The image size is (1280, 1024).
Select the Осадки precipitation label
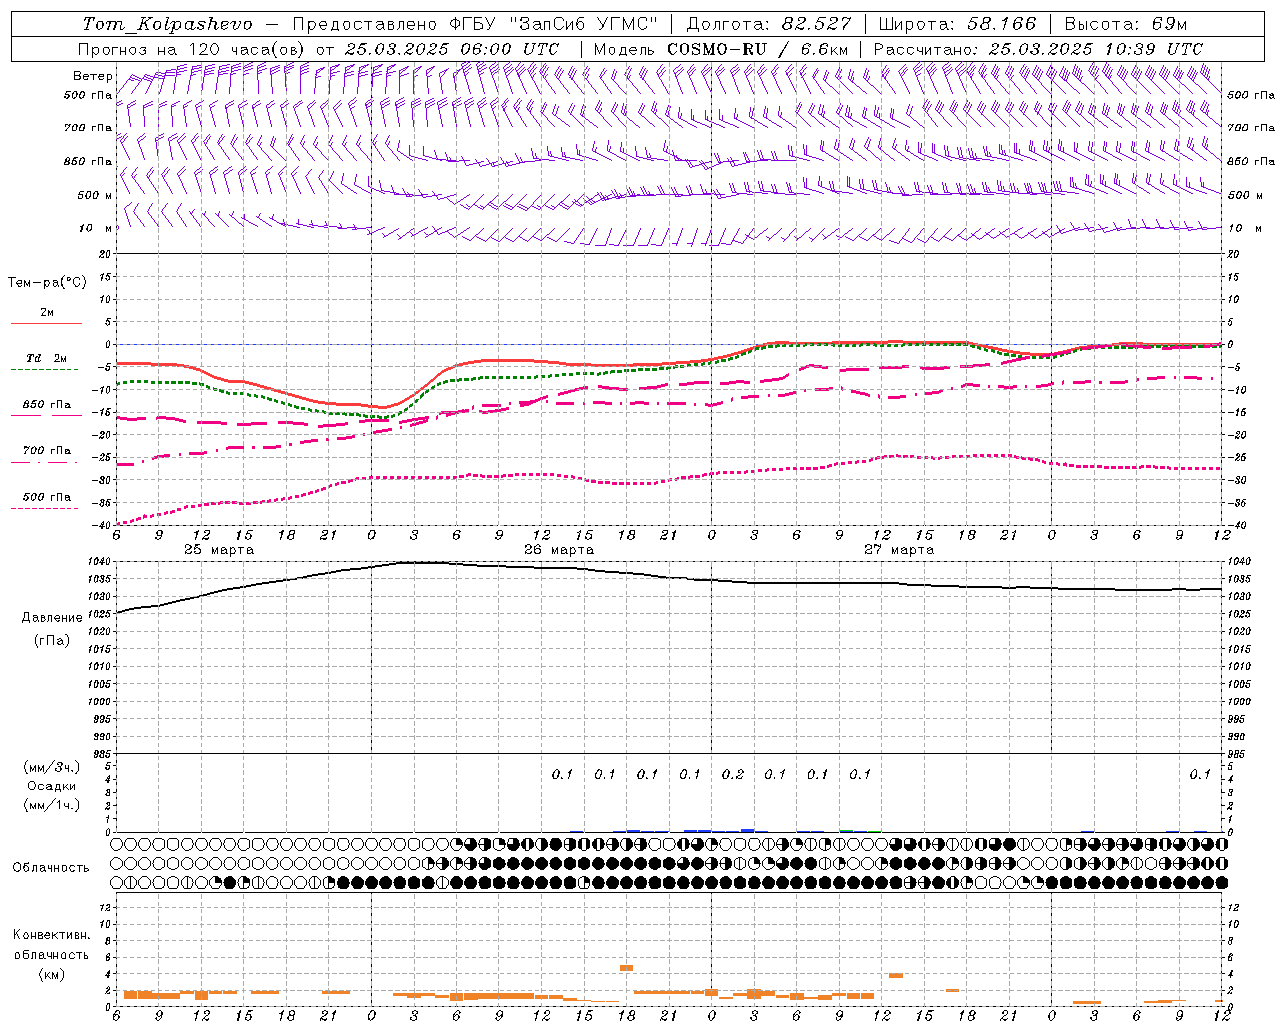point(52,786)
